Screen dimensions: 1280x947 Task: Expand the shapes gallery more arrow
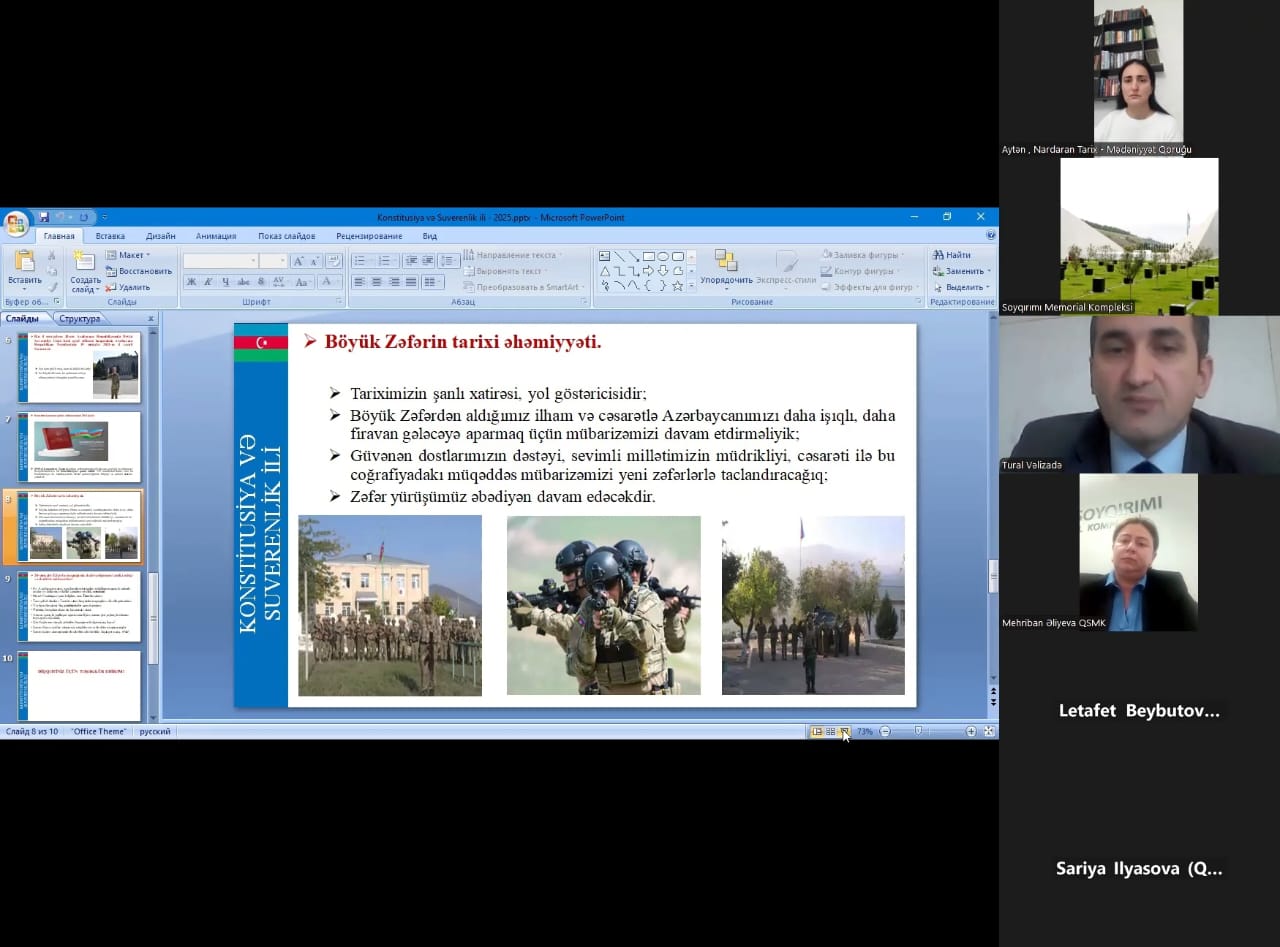691,286
